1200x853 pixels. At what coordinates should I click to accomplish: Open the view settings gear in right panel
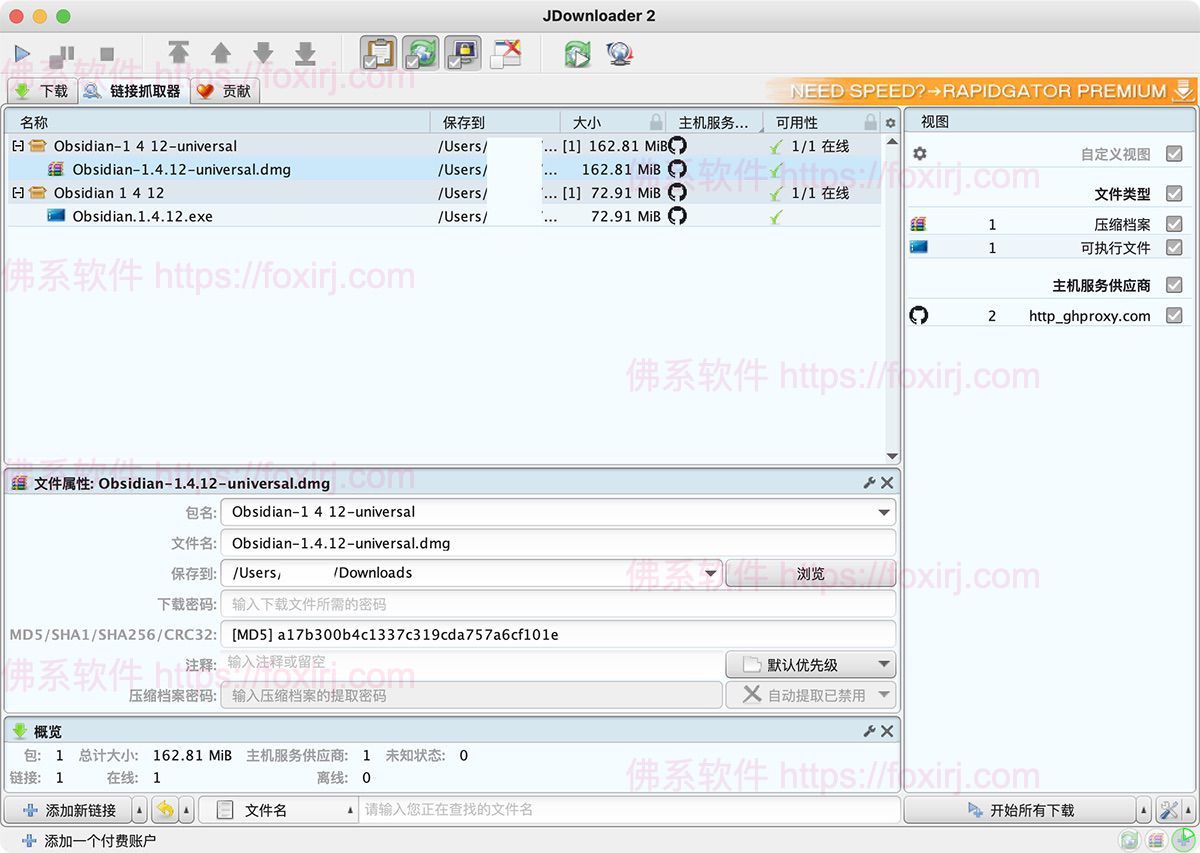click(919, 154)
